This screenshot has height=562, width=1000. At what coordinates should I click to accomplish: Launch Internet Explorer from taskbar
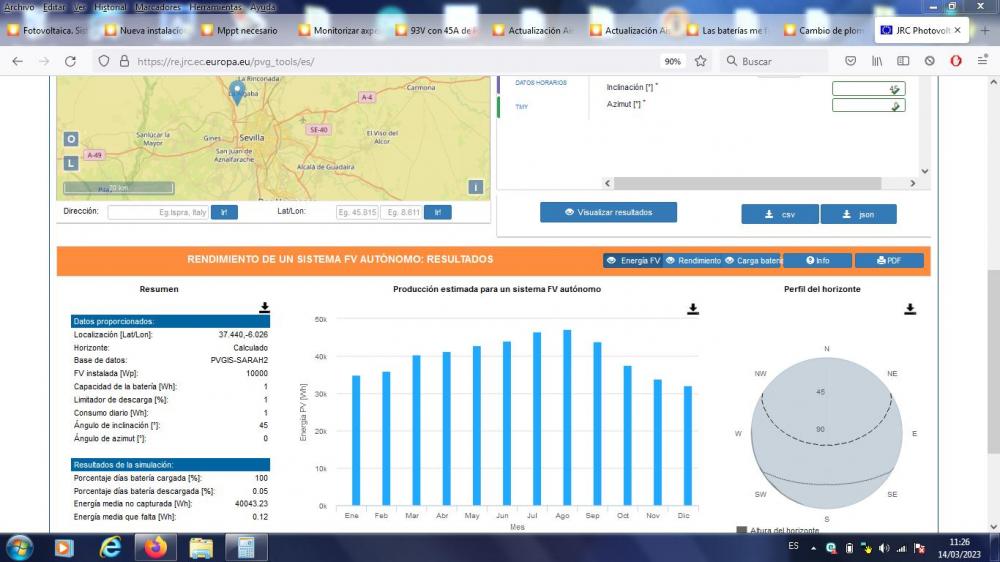point(110,548)
